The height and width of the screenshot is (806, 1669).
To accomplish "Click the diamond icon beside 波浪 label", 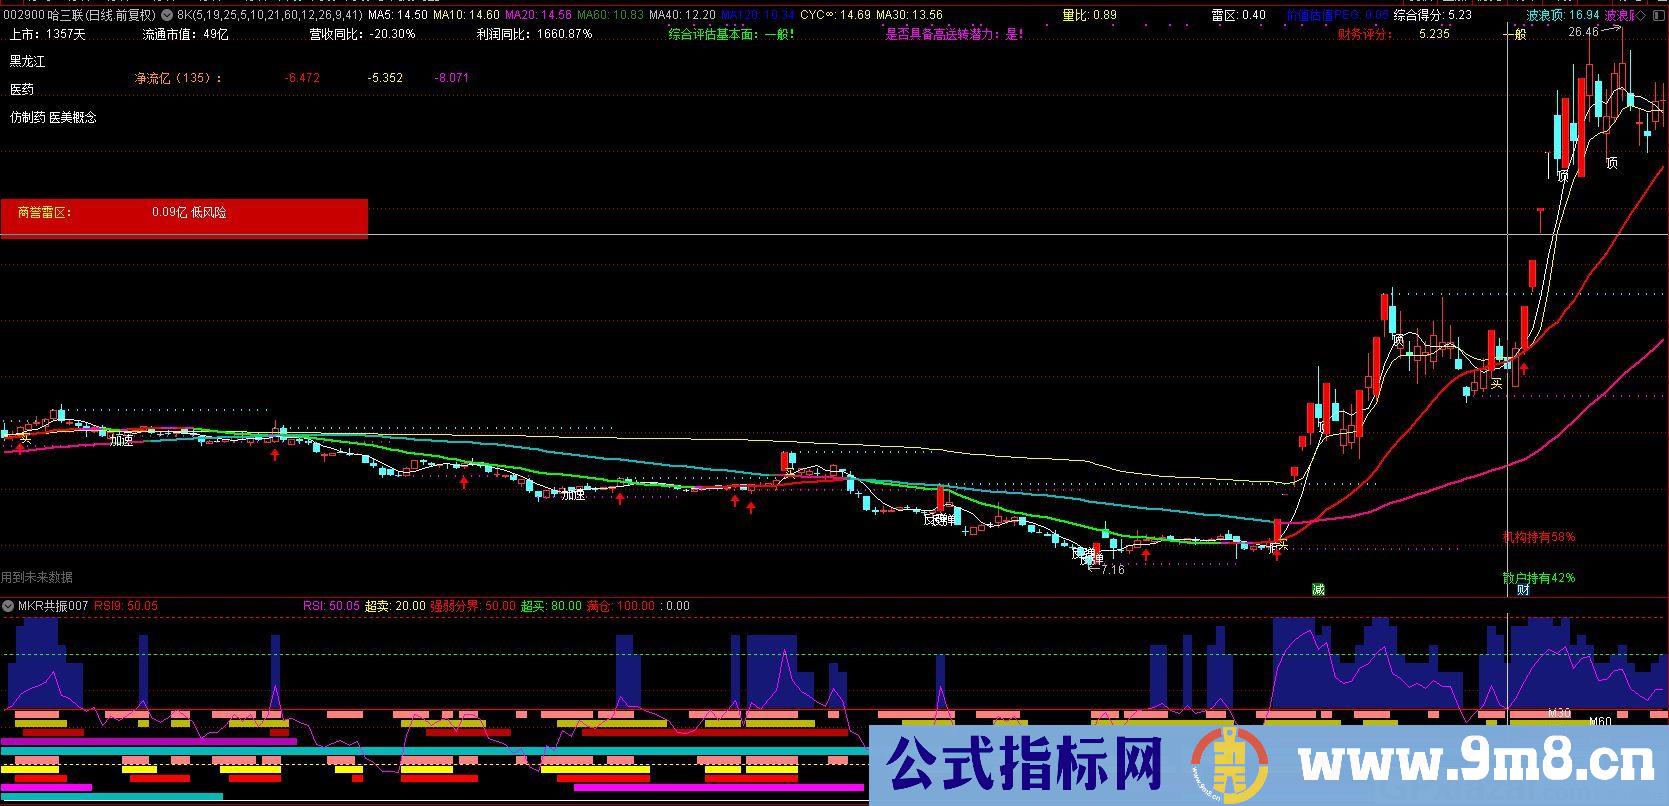I will [x=1641, y=16].
